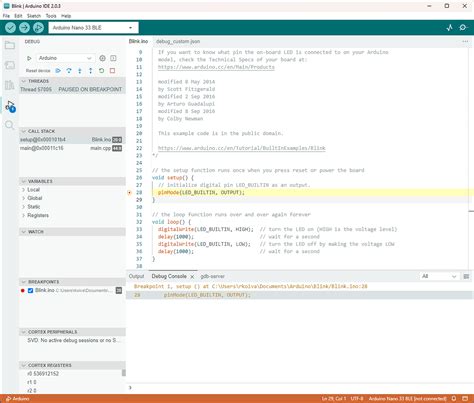Image resolution: width=474 pixels, height=403 pixels.
Task: Select the Debug Console panel tab
Action: pyautogui.click(x=169, y=276)
